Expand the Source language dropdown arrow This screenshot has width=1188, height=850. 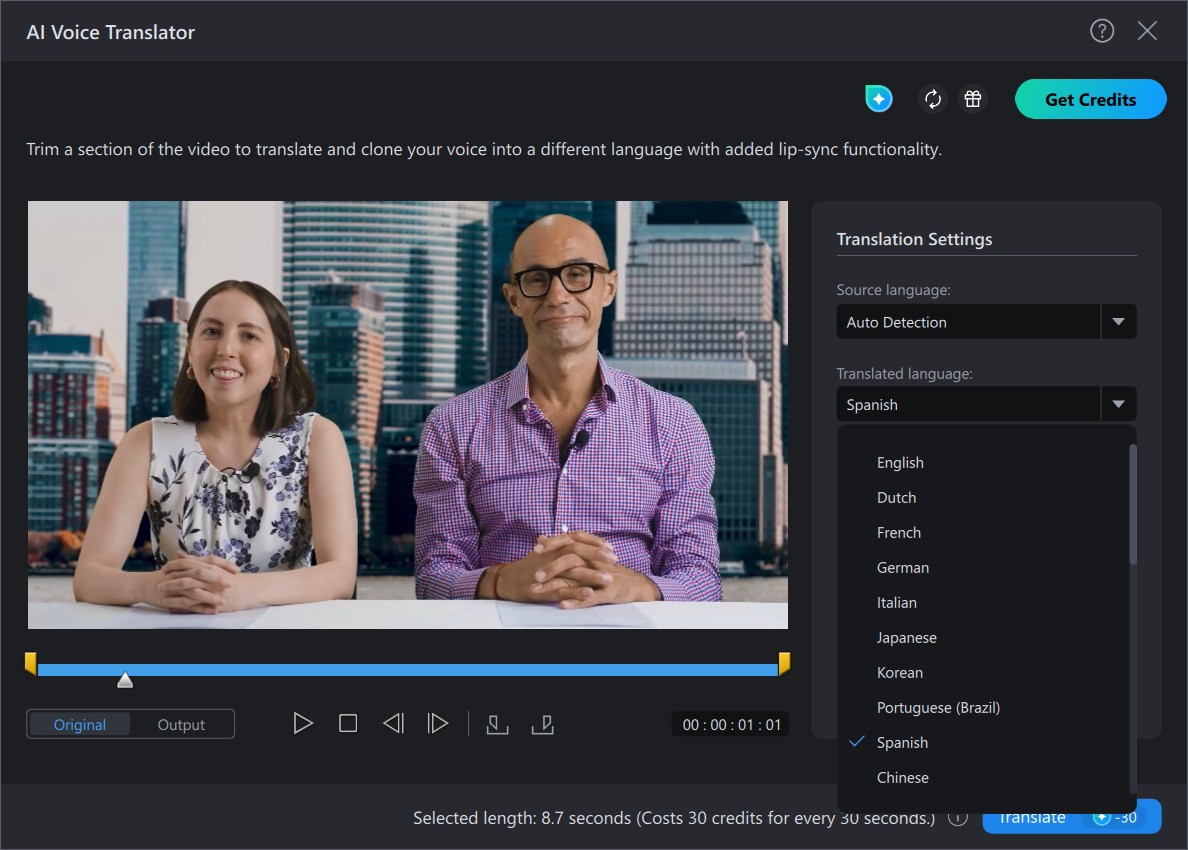click(x=1118, y=322)
